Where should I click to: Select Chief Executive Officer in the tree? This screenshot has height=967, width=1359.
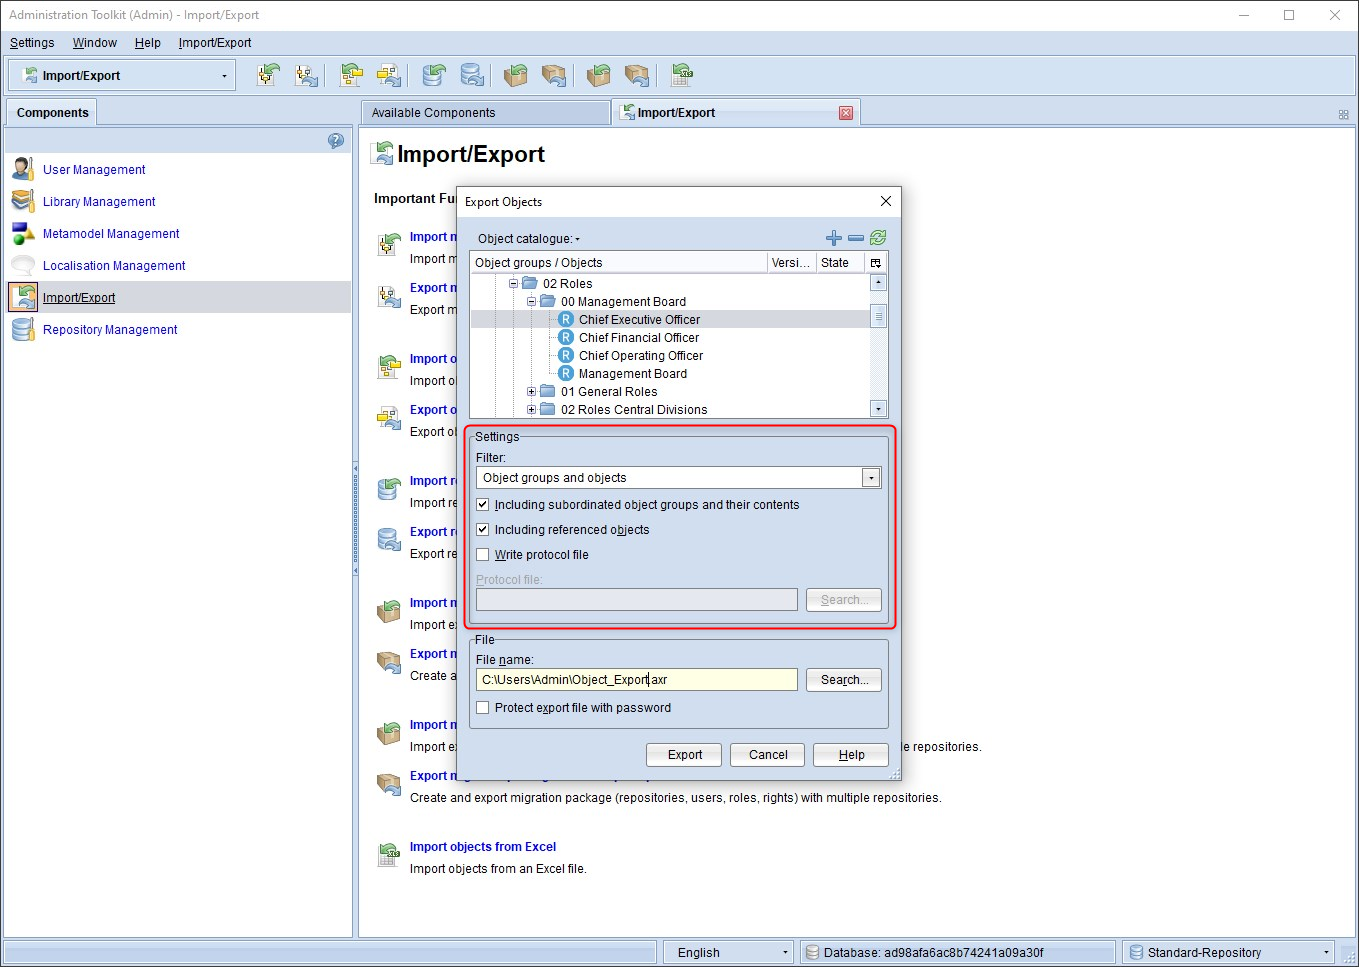[x=639, y=320]
